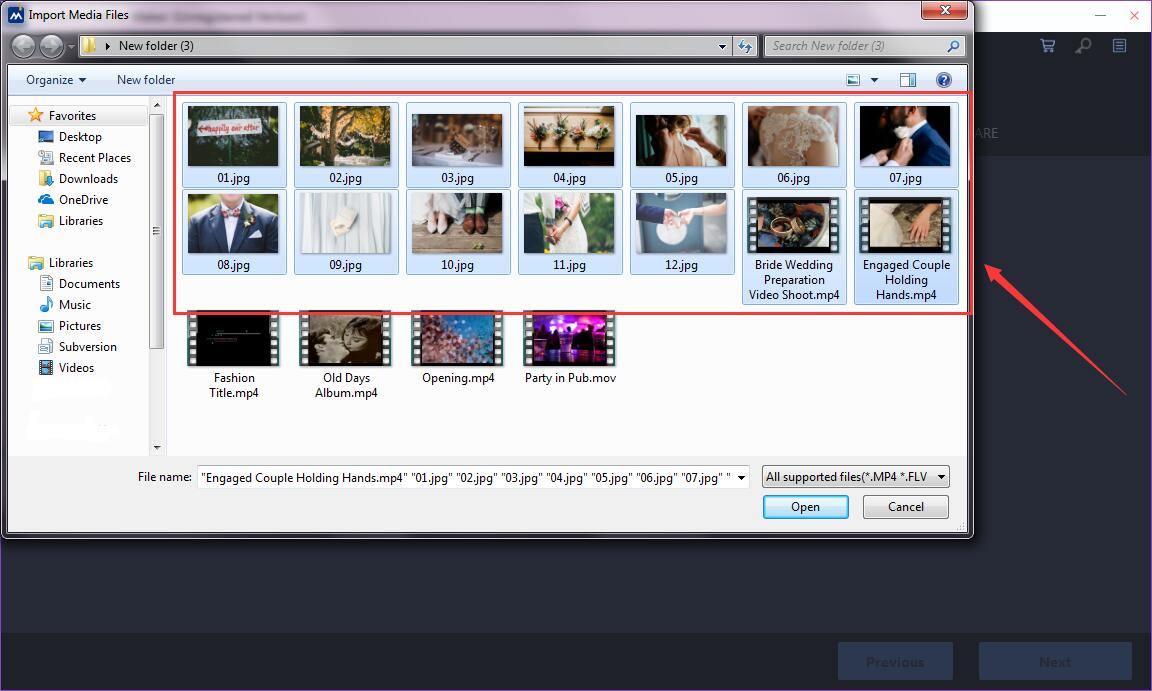Image resolution: width=1152 pixels, height=691 pixels.
Task: Open OneDrive in the sidebar
Action: pos(73,200)
